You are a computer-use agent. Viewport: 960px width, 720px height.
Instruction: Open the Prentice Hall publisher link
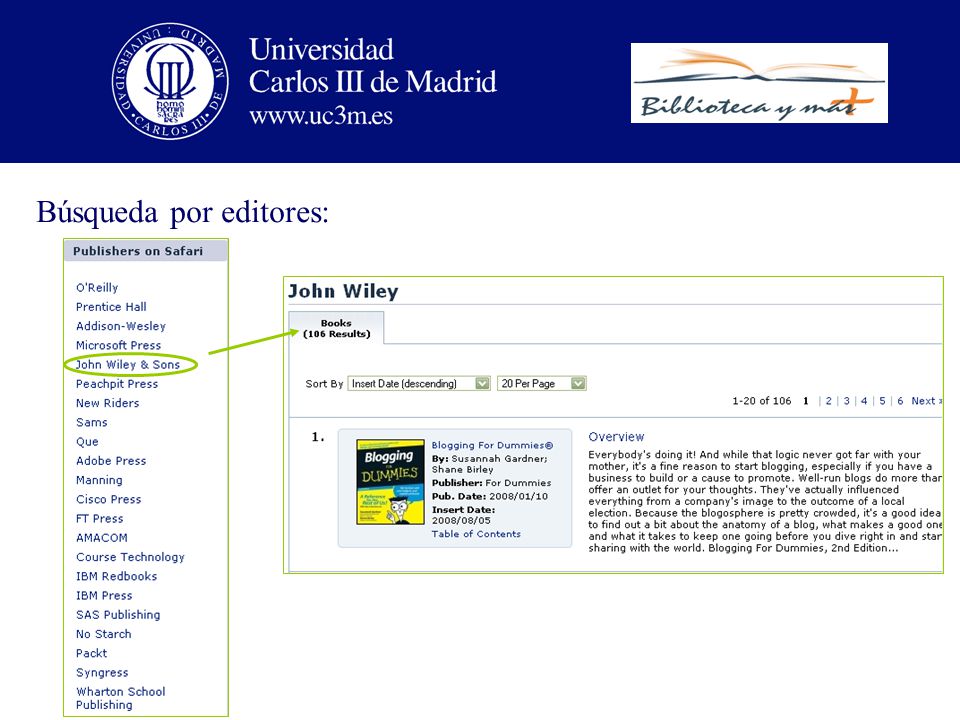pyautogui.click(x=111, y=307)
